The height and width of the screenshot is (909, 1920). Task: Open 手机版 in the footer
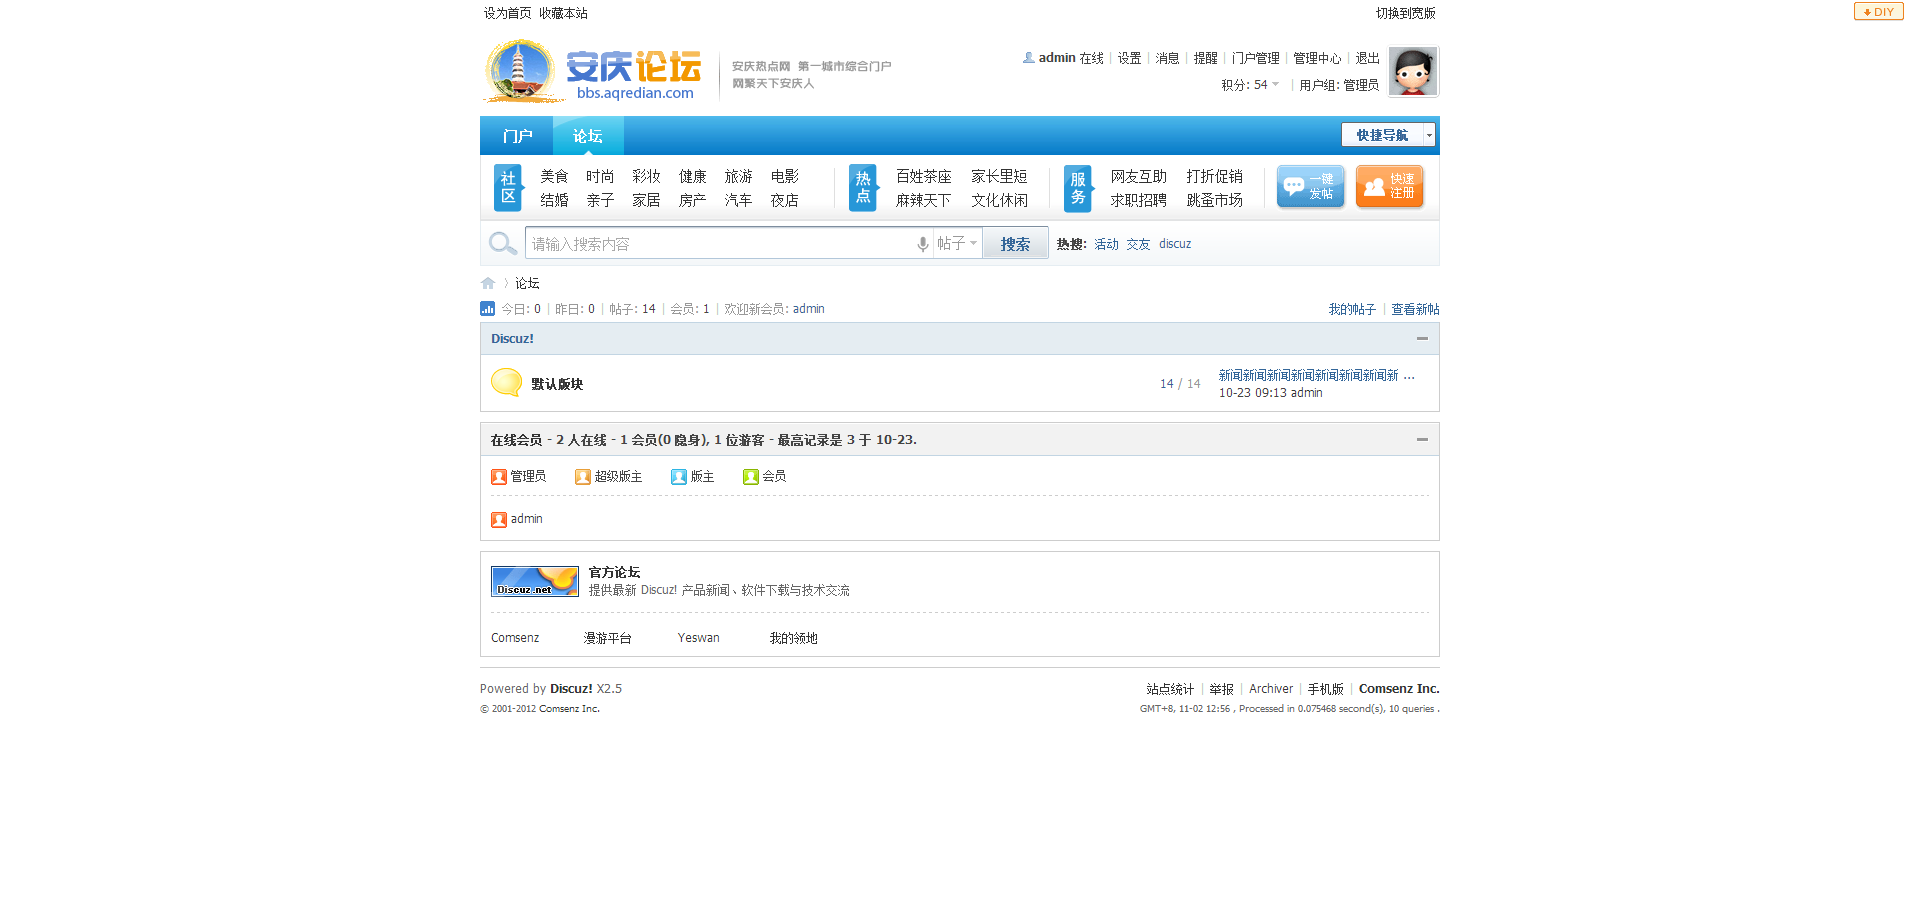coord(1326,689)
